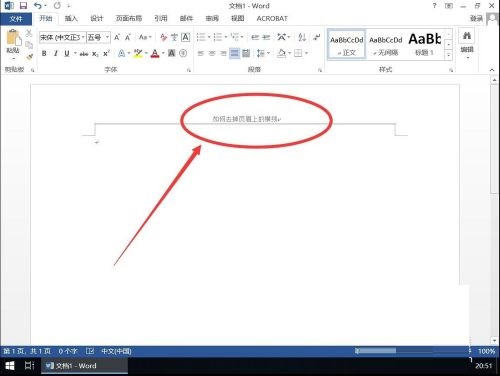Decrease paragraph indent
The image size is (500, 376).
click(x=255, y=37)
